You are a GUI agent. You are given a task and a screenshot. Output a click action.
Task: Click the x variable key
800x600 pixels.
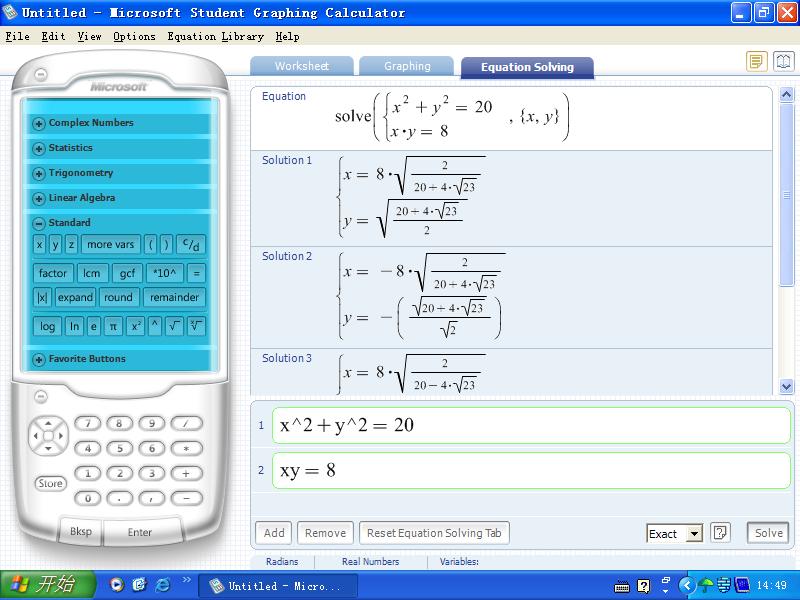(40, 244)
